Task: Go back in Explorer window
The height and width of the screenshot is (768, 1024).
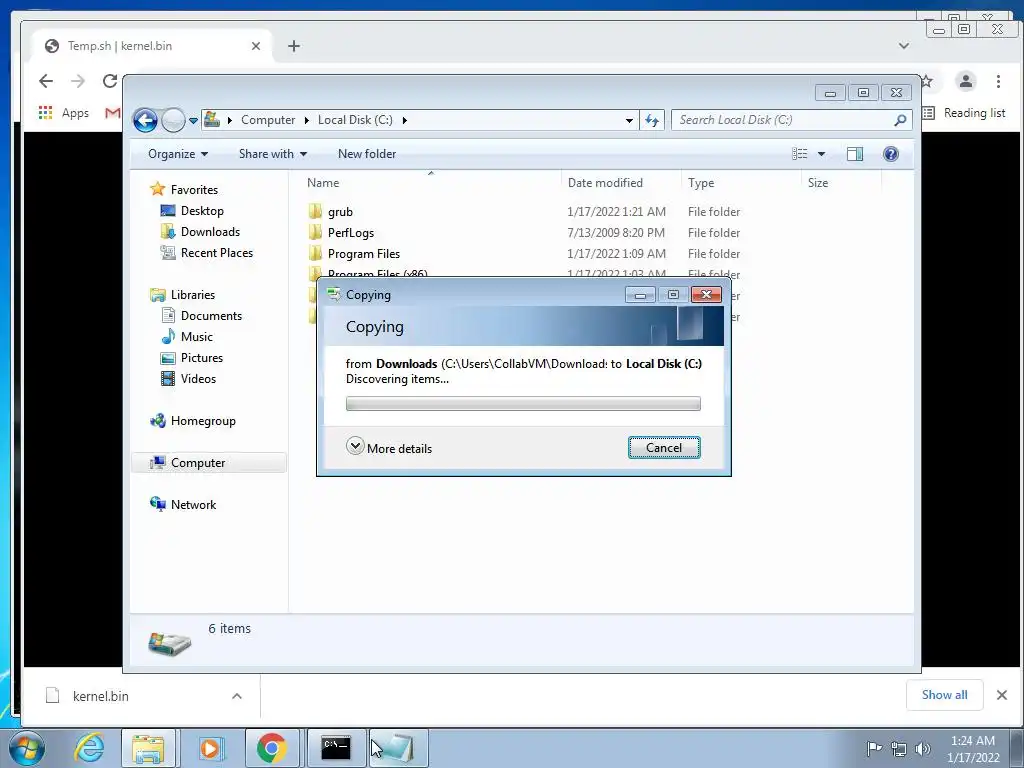Action: coord(145,120)
